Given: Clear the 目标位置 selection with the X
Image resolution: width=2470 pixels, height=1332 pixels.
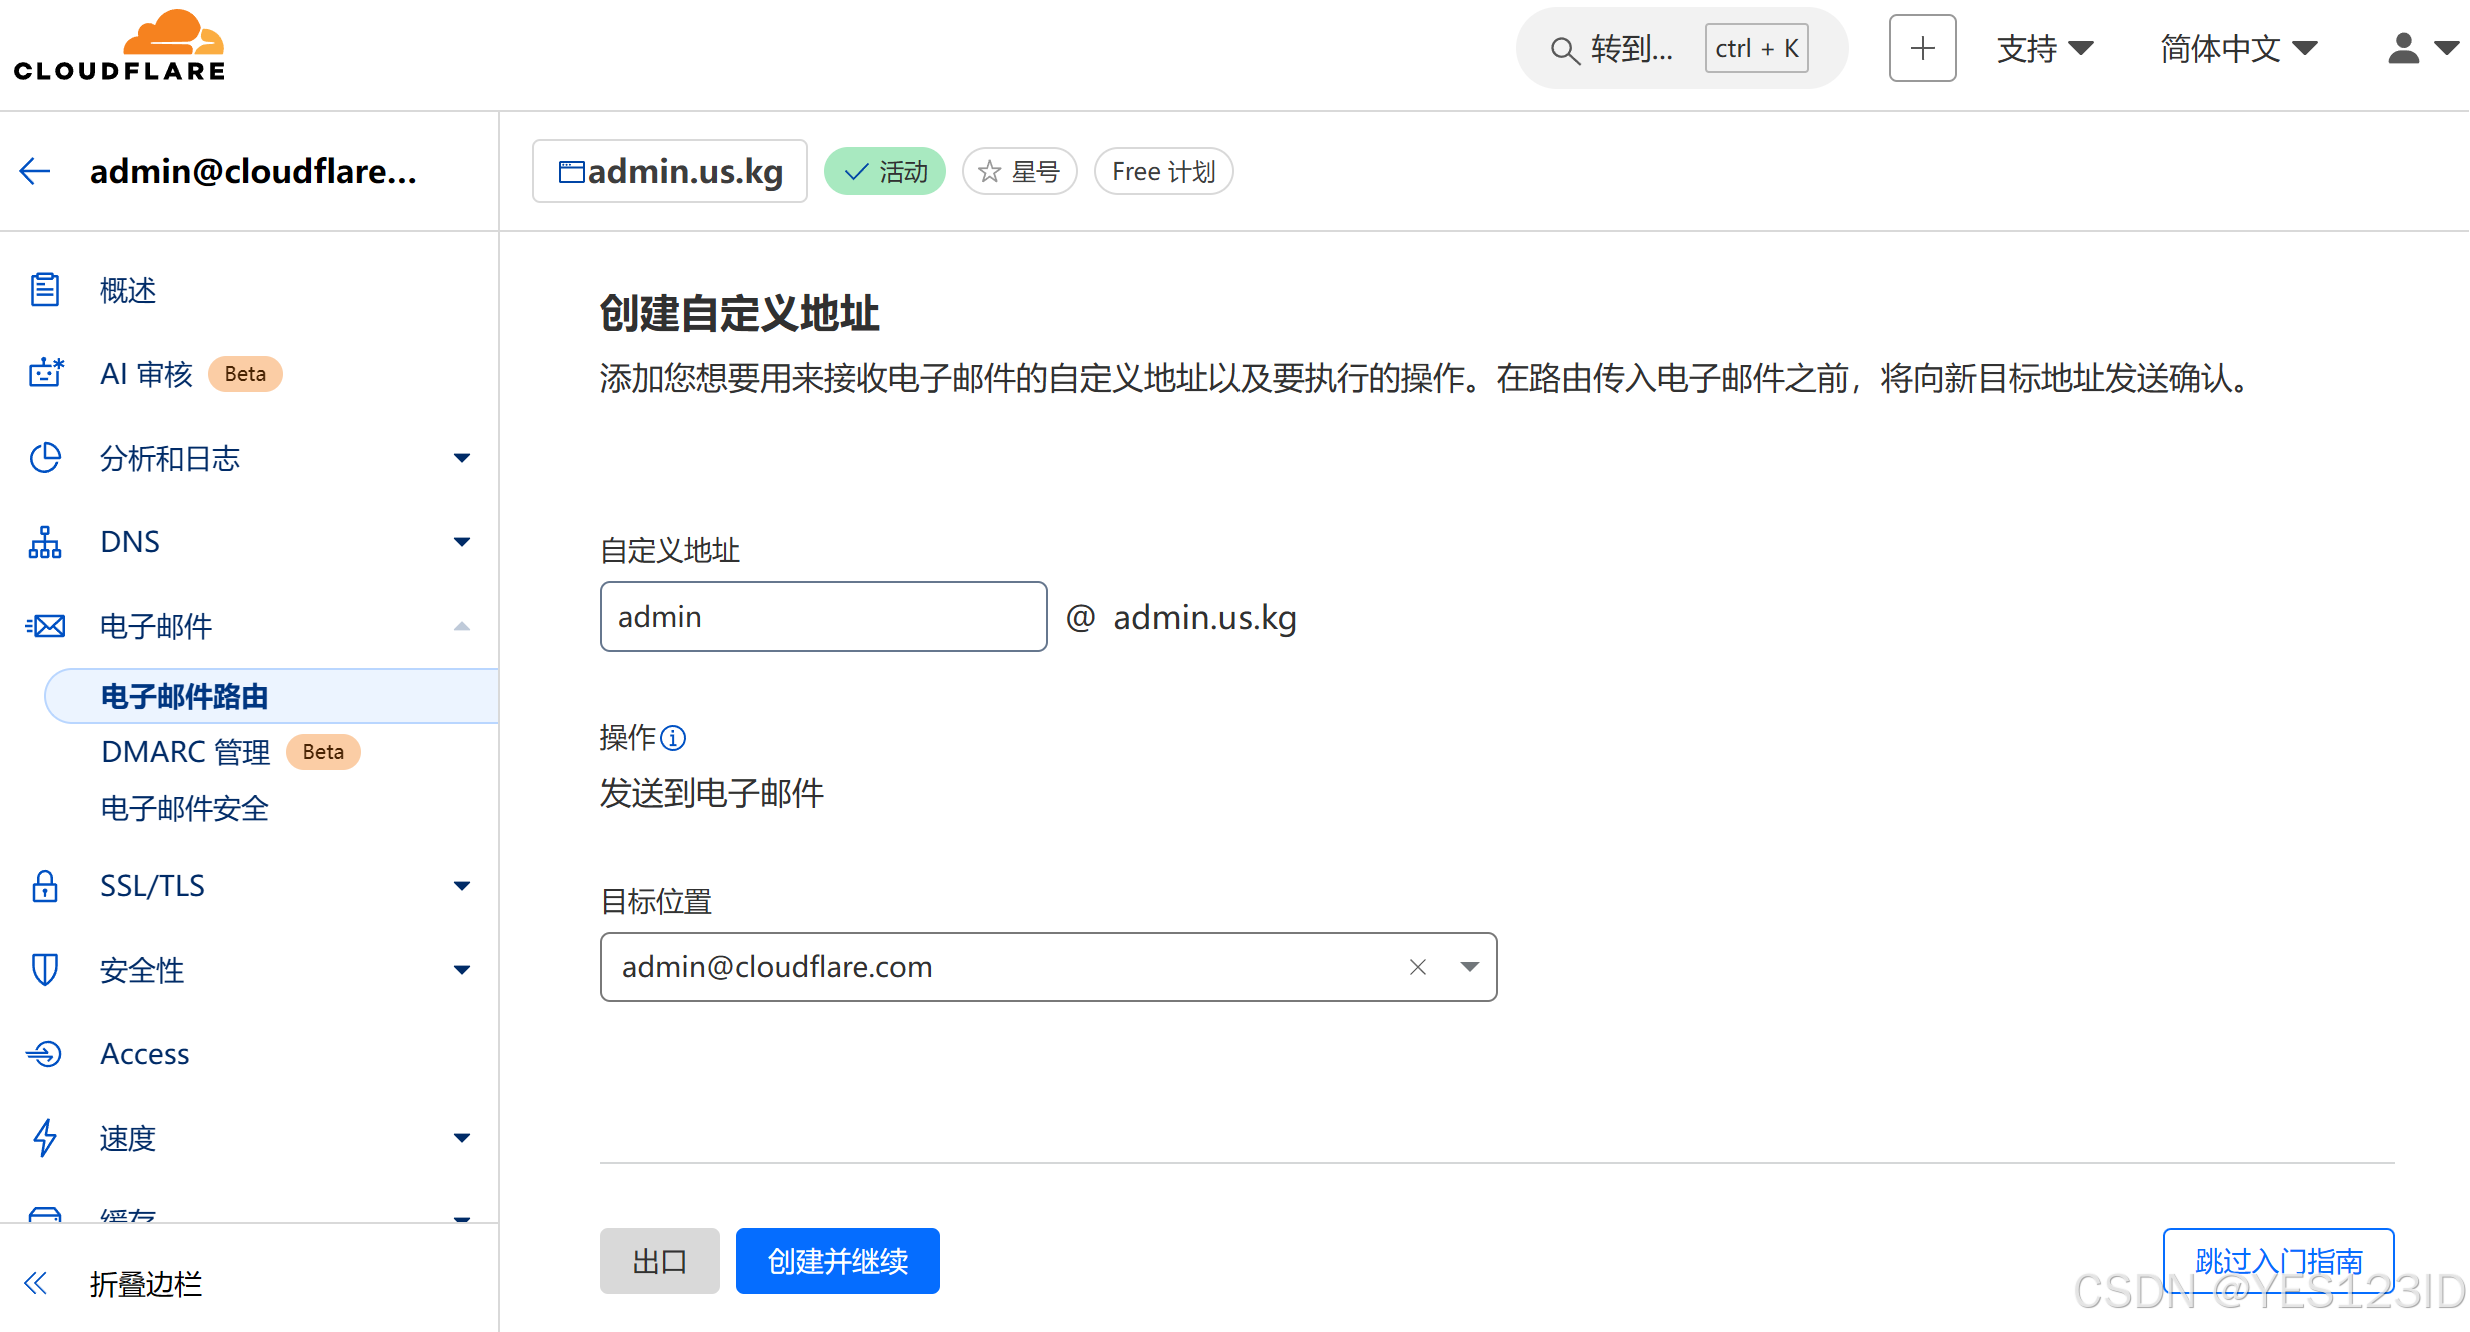Looking at the screenshot, I should 1417,967.
